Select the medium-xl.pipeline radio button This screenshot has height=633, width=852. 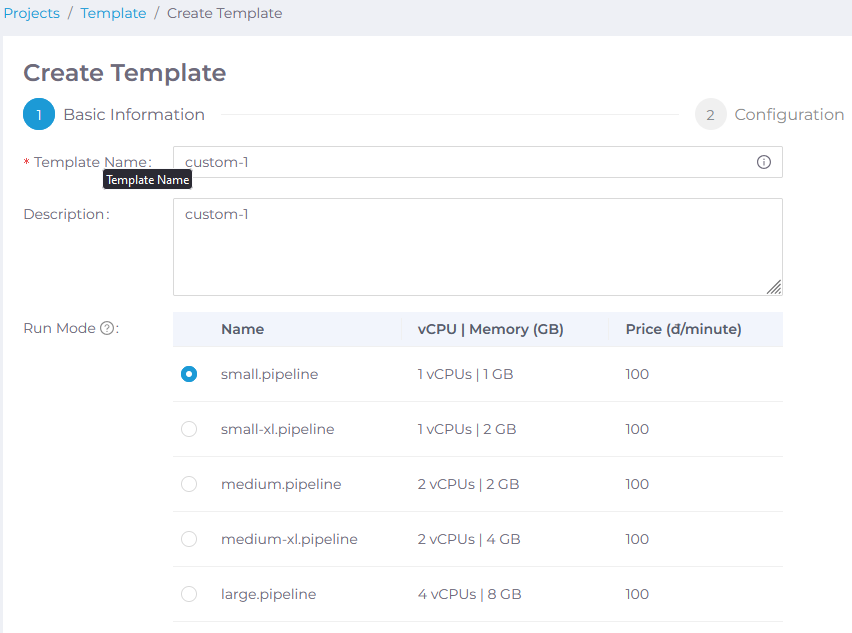pos(189,539)
